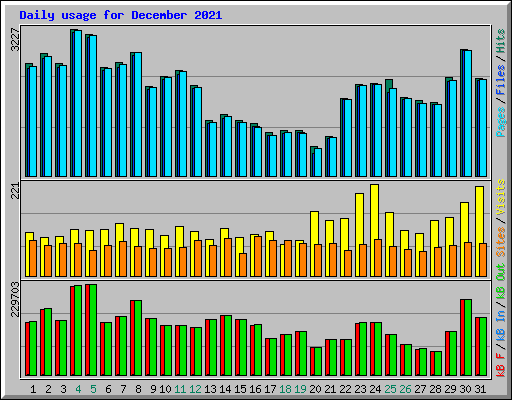
Task: Select day label 21 on the x-axis
Action: click(x=330, y=389)
